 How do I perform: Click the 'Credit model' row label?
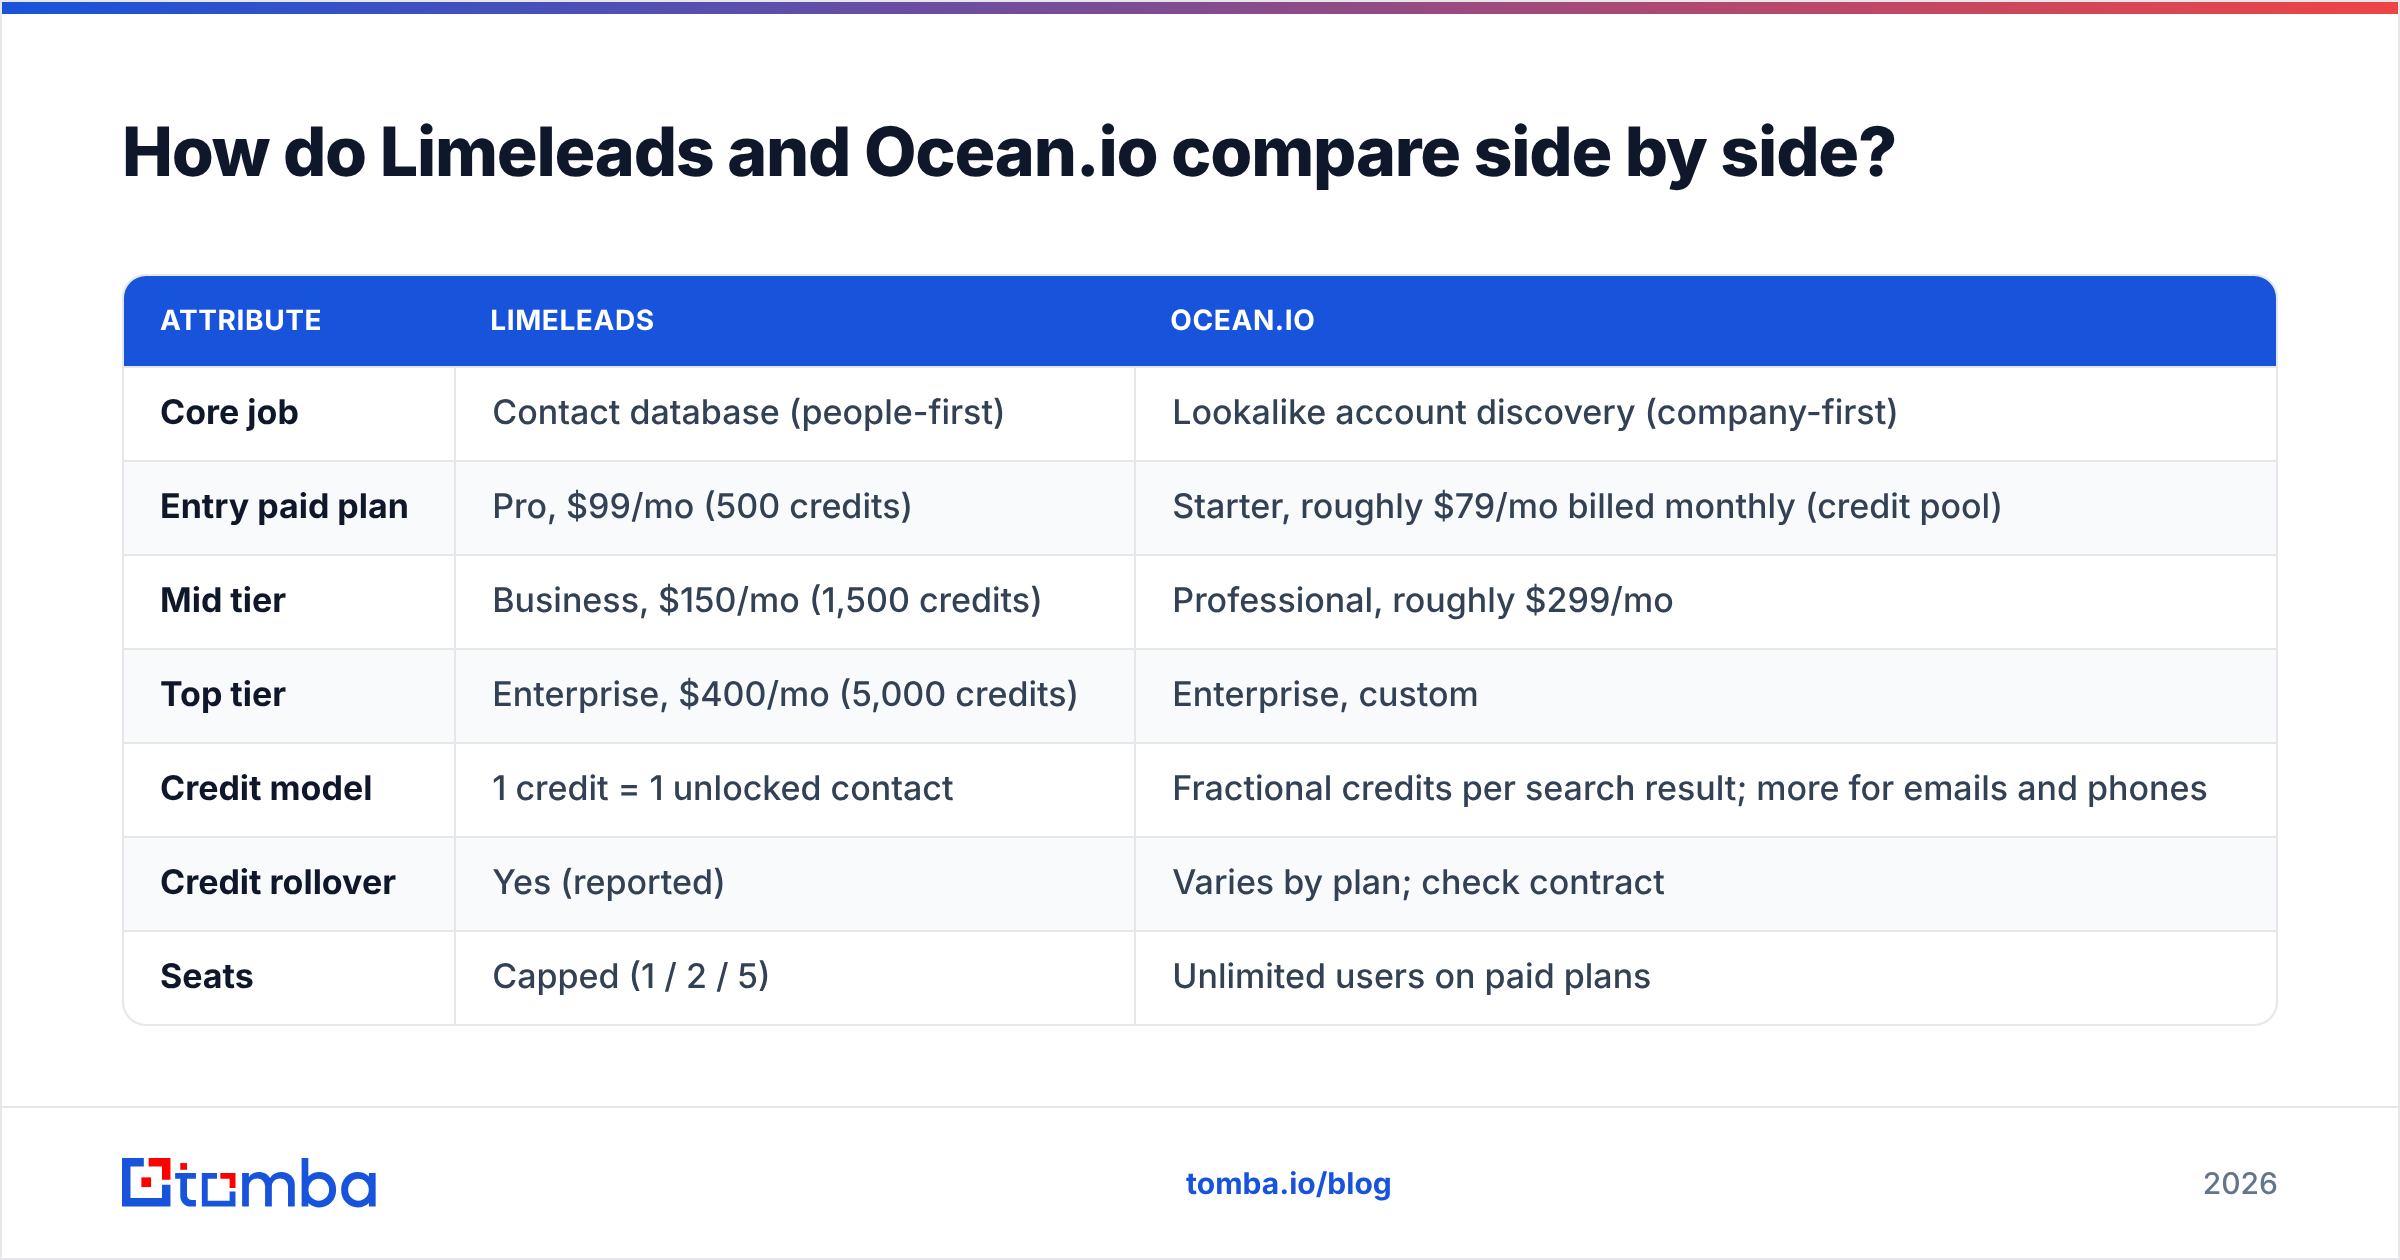click(x=266, y=788)
